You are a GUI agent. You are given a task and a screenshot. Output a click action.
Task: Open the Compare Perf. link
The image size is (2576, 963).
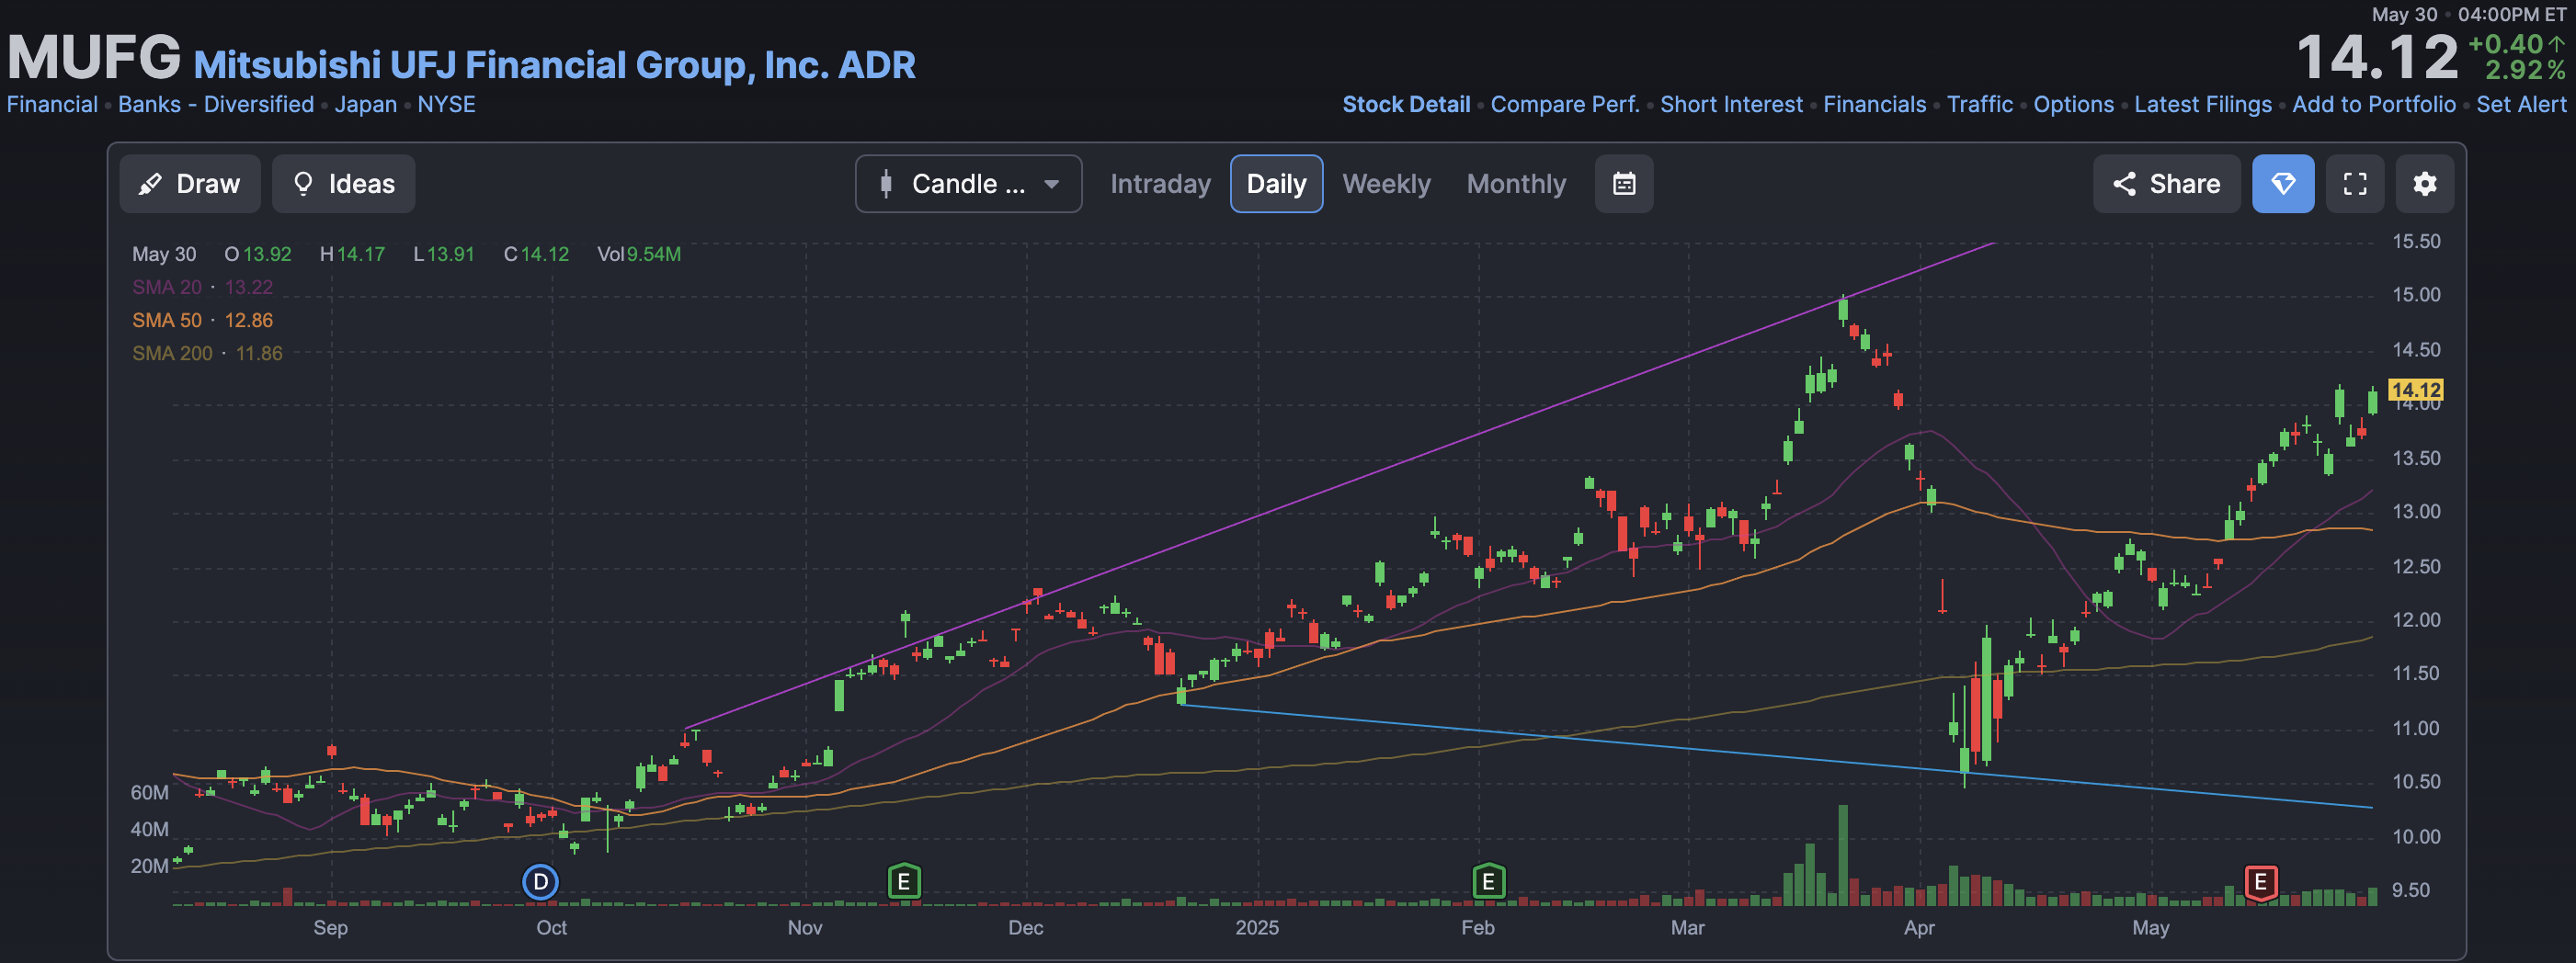pyautogui.click(x=1565, y=104)
